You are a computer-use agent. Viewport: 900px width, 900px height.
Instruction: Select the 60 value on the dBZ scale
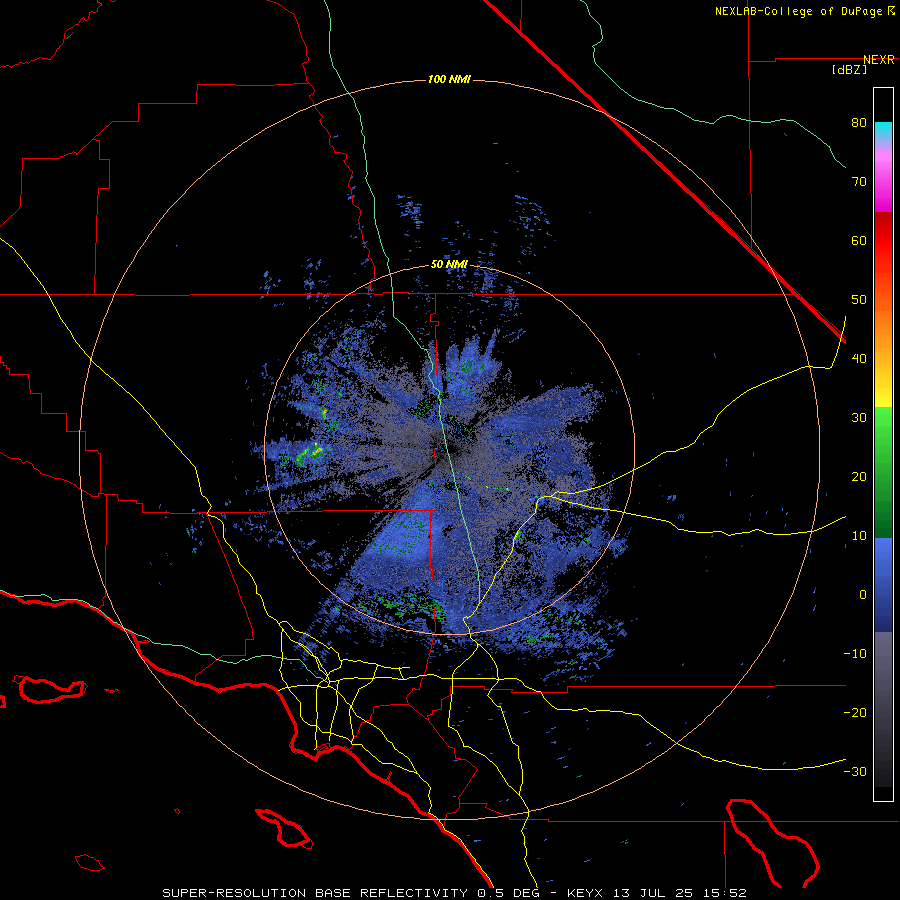coord(859,241)
